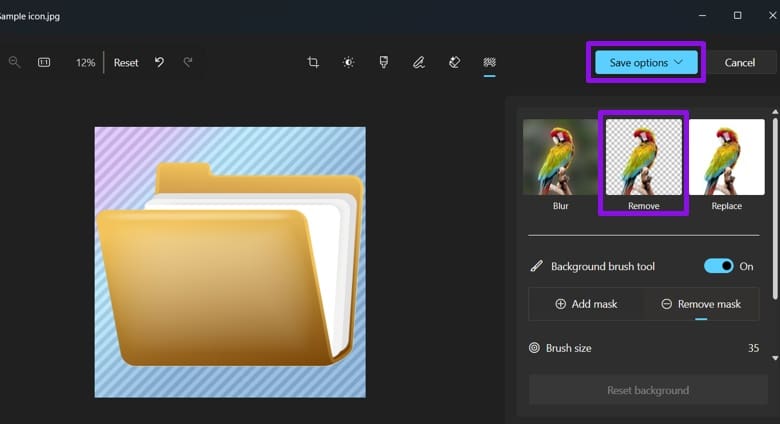Click the Brush size value 35
The height and width of the screenshot is (424, 780).
click(x=753, y=348)
